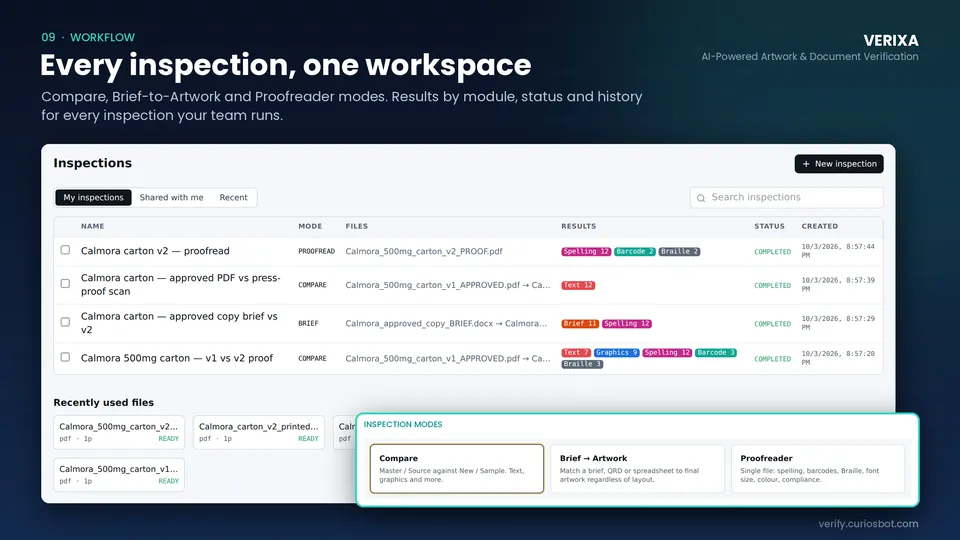Click file Calmora_500mg_carton_v2_PROOF.pdf
Viewport: 960px width, 540px height.
coord(424,251)
